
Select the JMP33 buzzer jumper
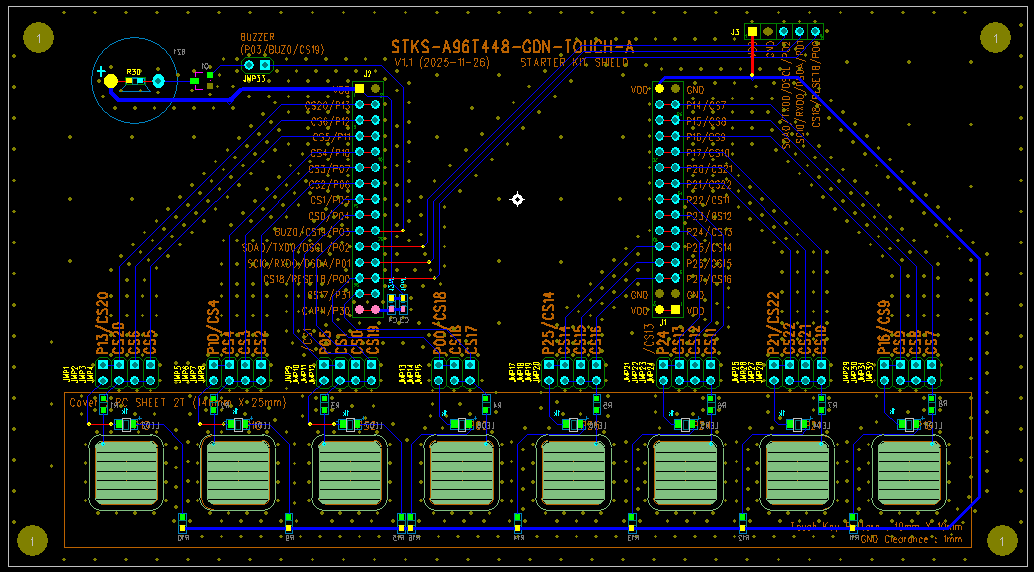257,65
